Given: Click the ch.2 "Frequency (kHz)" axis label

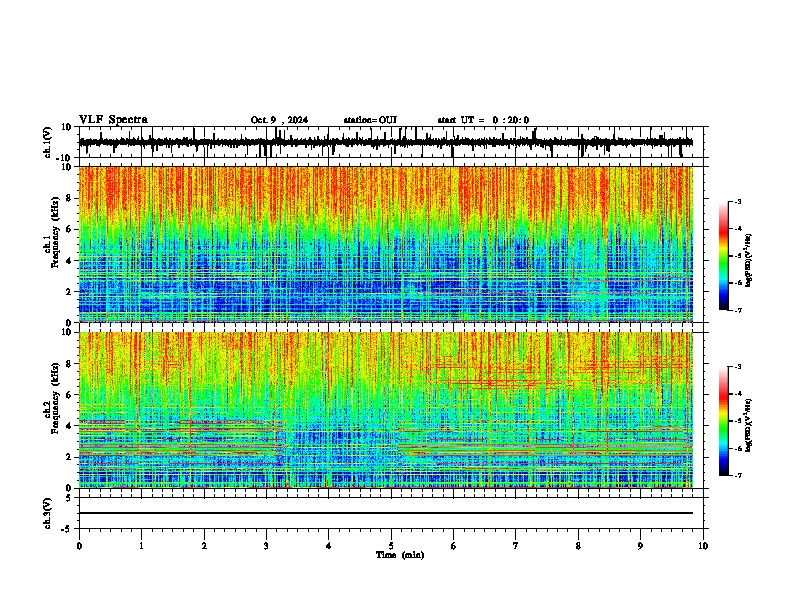Looking at the screenshot, I should tap(56, 397).
